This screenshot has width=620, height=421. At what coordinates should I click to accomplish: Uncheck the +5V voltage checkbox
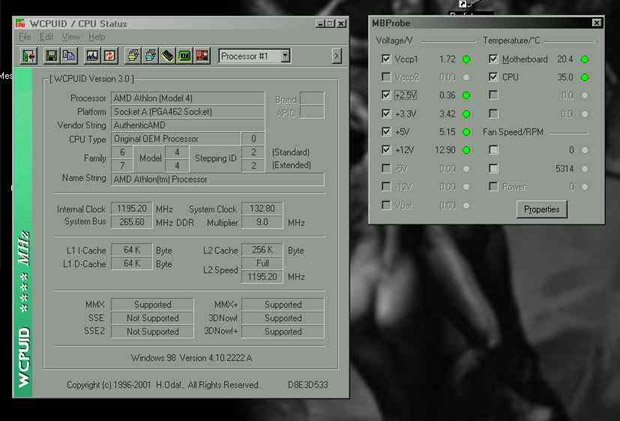click(386, 131)
